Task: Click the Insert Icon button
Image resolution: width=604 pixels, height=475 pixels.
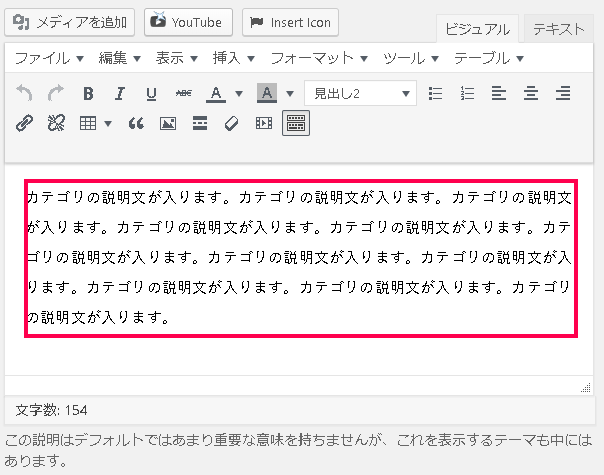Action: 290,21
